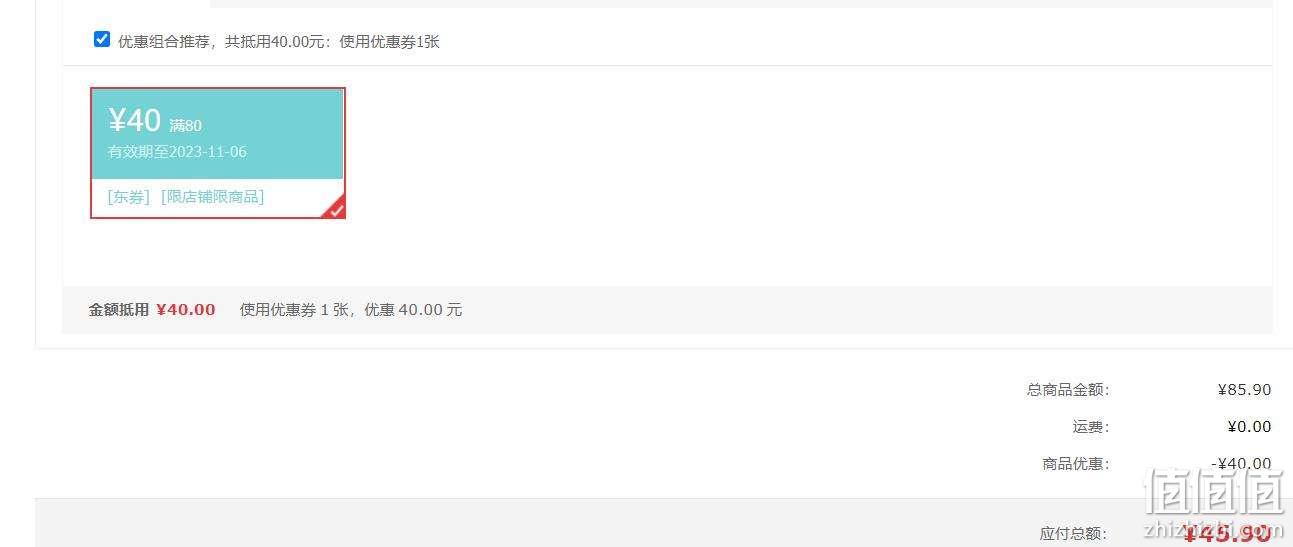This screenshot has height=547, width=1293.
Task: Click the red checkmark corner on the coupon
Action: 335,208
